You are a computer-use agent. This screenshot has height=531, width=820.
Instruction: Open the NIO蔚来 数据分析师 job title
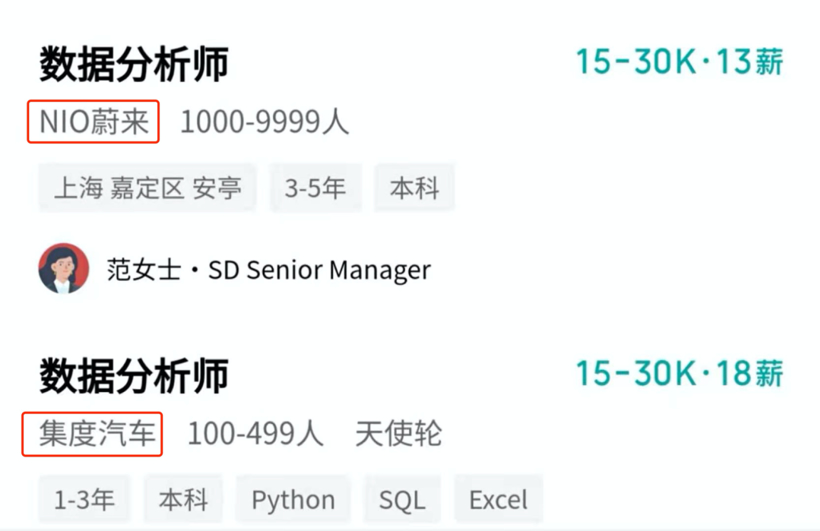click(134, 65)
